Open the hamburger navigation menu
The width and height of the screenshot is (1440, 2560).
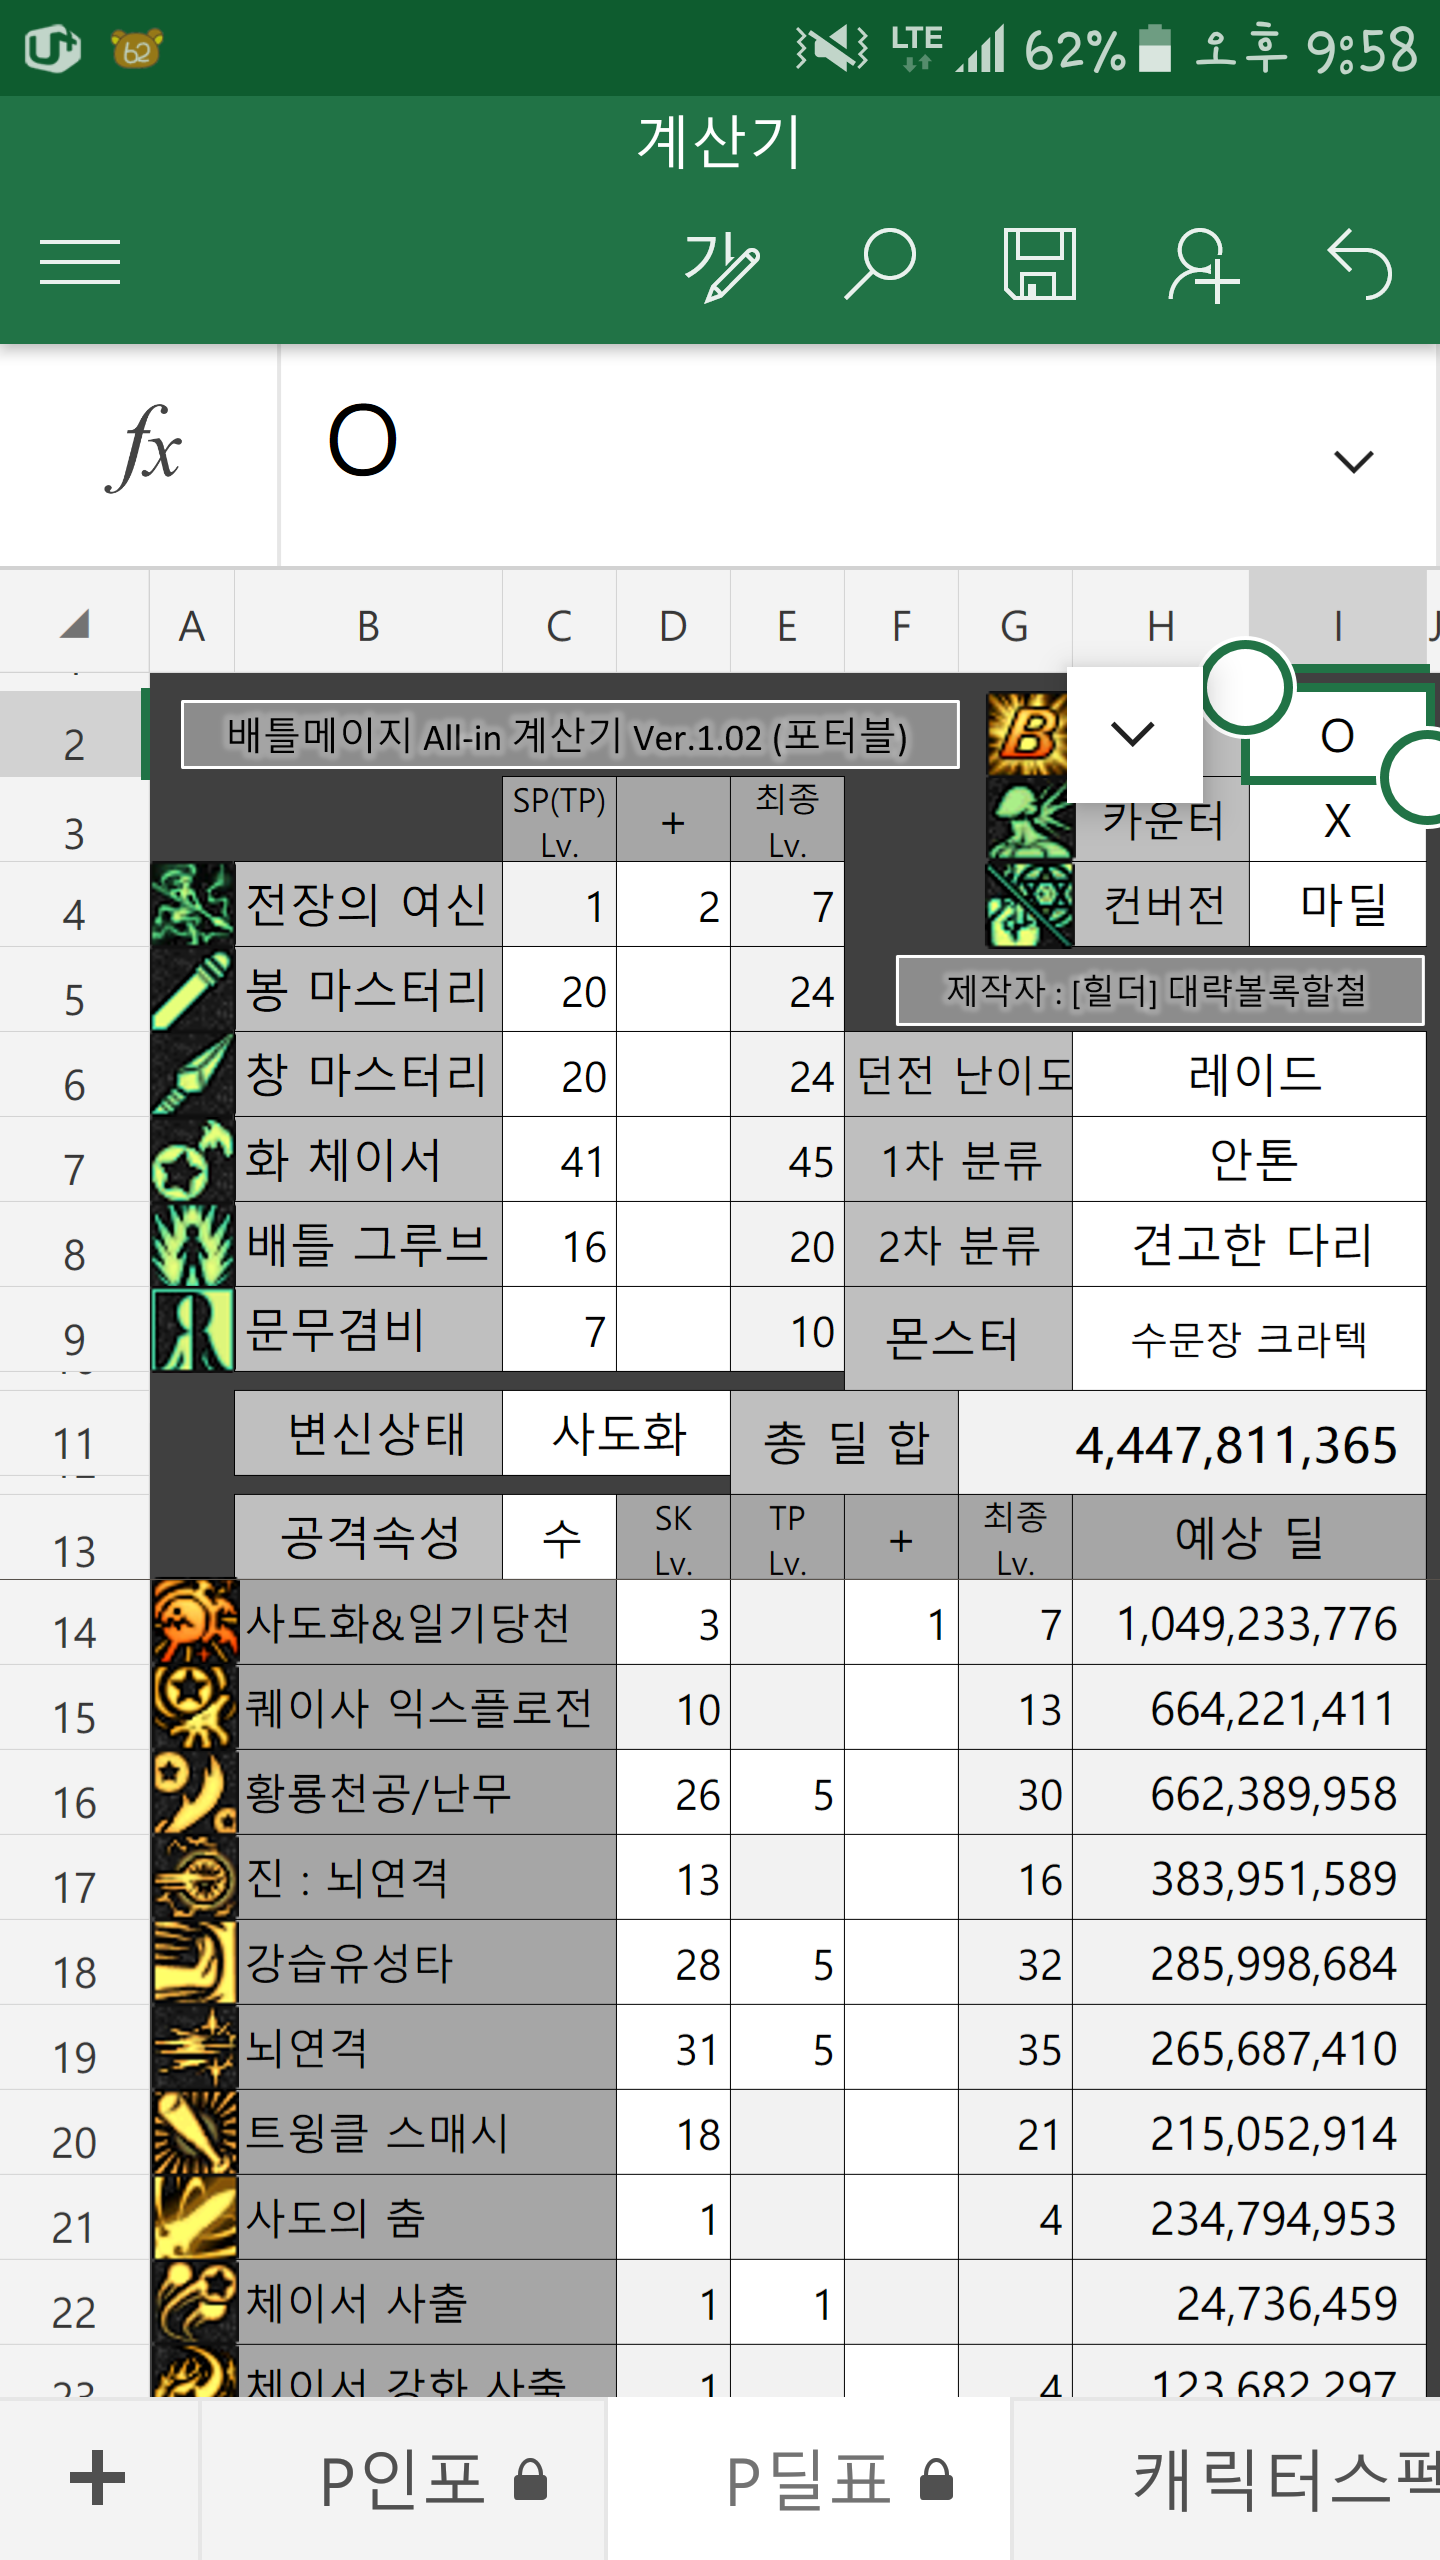click(x=80, y=263)
